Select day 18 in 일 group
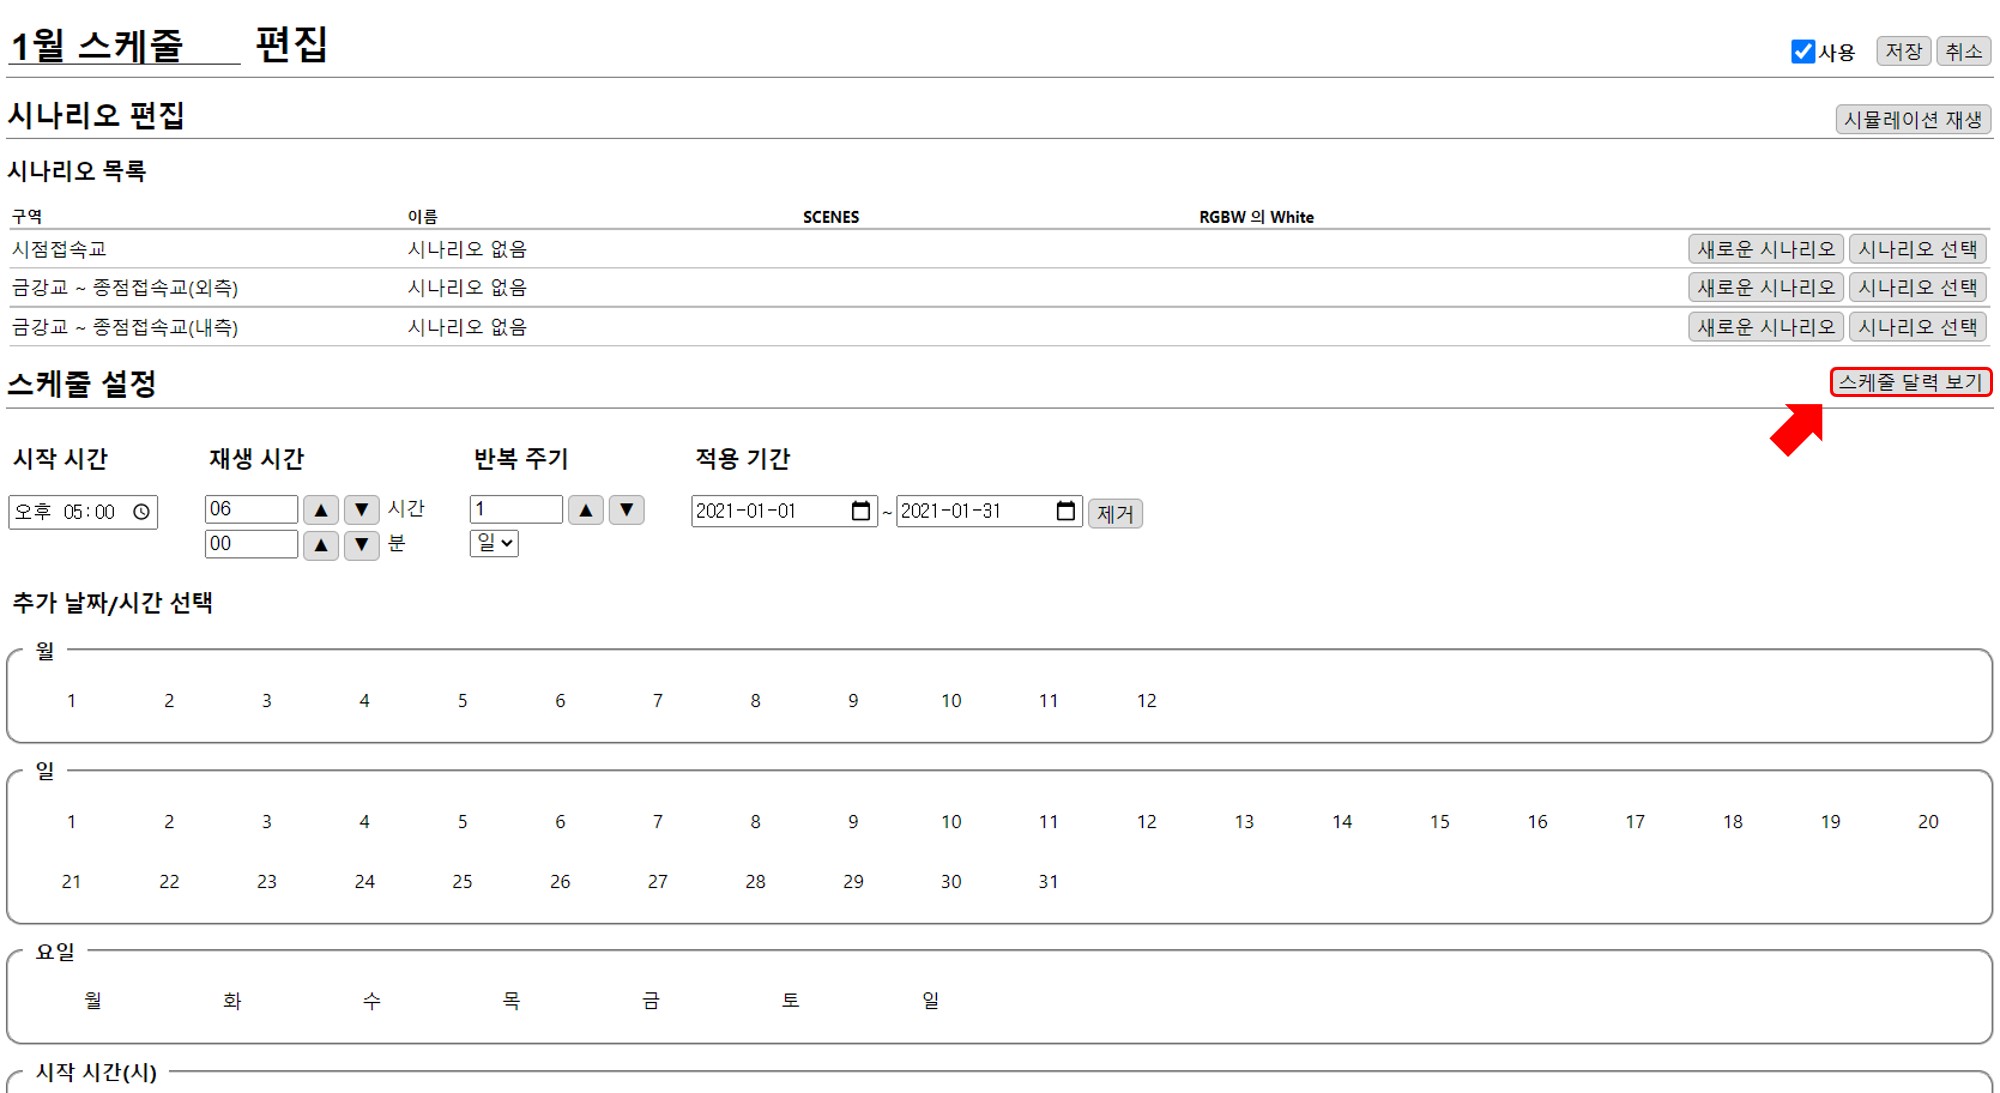 (1733, 822)
